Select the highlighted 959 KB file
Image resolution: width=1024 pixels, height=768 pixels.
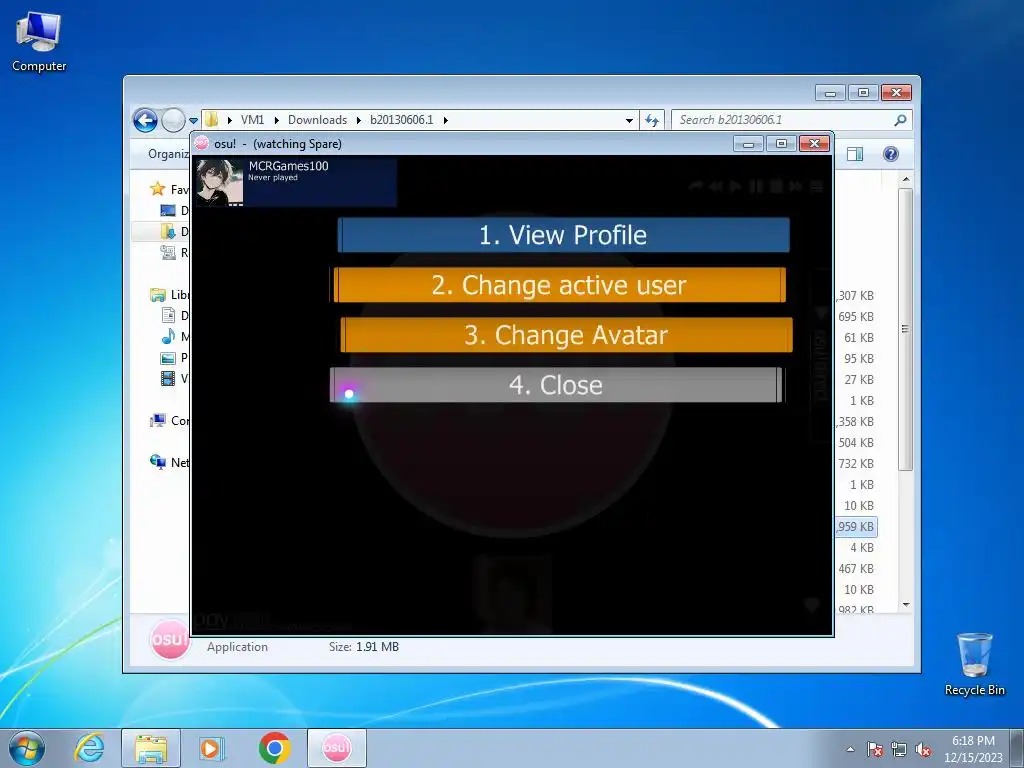(x=856, y=526)
